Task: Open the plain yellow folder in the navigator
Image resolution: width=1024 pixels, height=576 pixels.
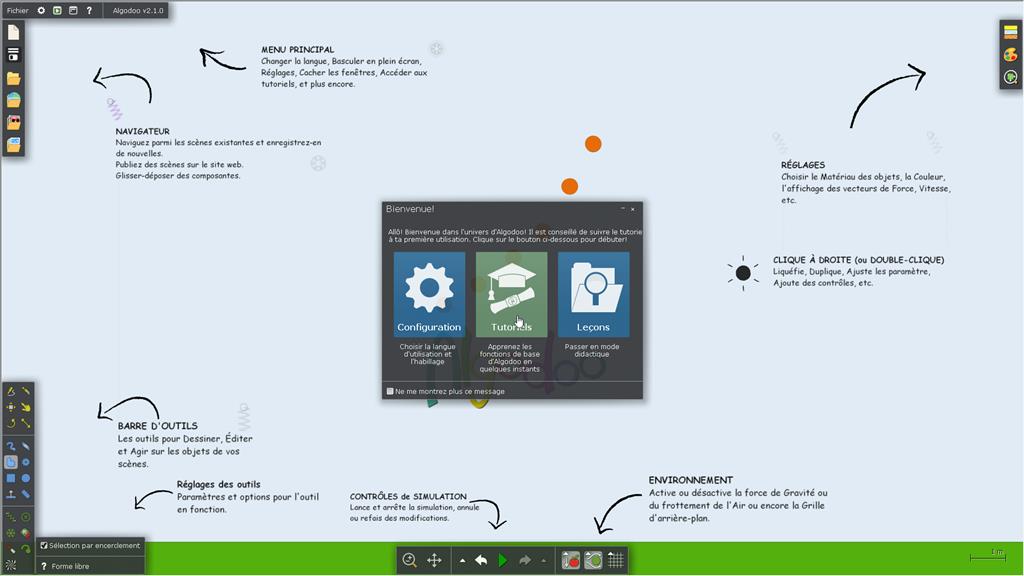Action: (x=13, y=78)
